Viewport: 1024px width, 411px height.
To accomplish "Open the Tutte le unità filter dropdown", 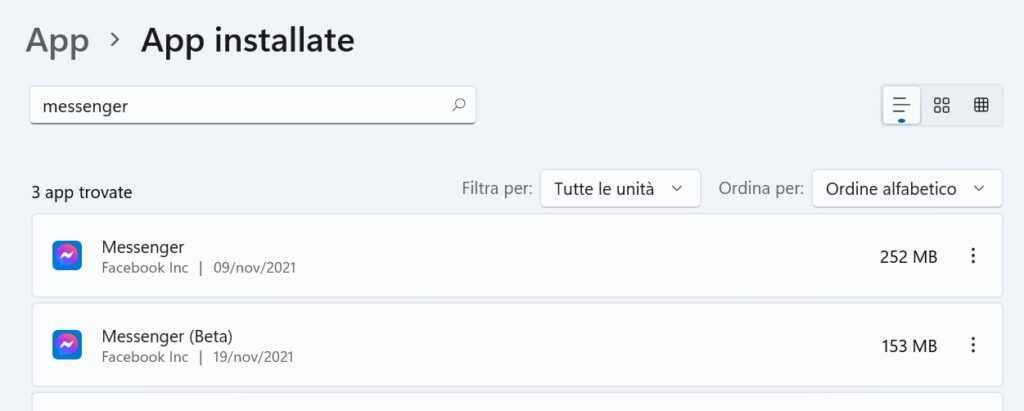I will (x=620, y=188).
